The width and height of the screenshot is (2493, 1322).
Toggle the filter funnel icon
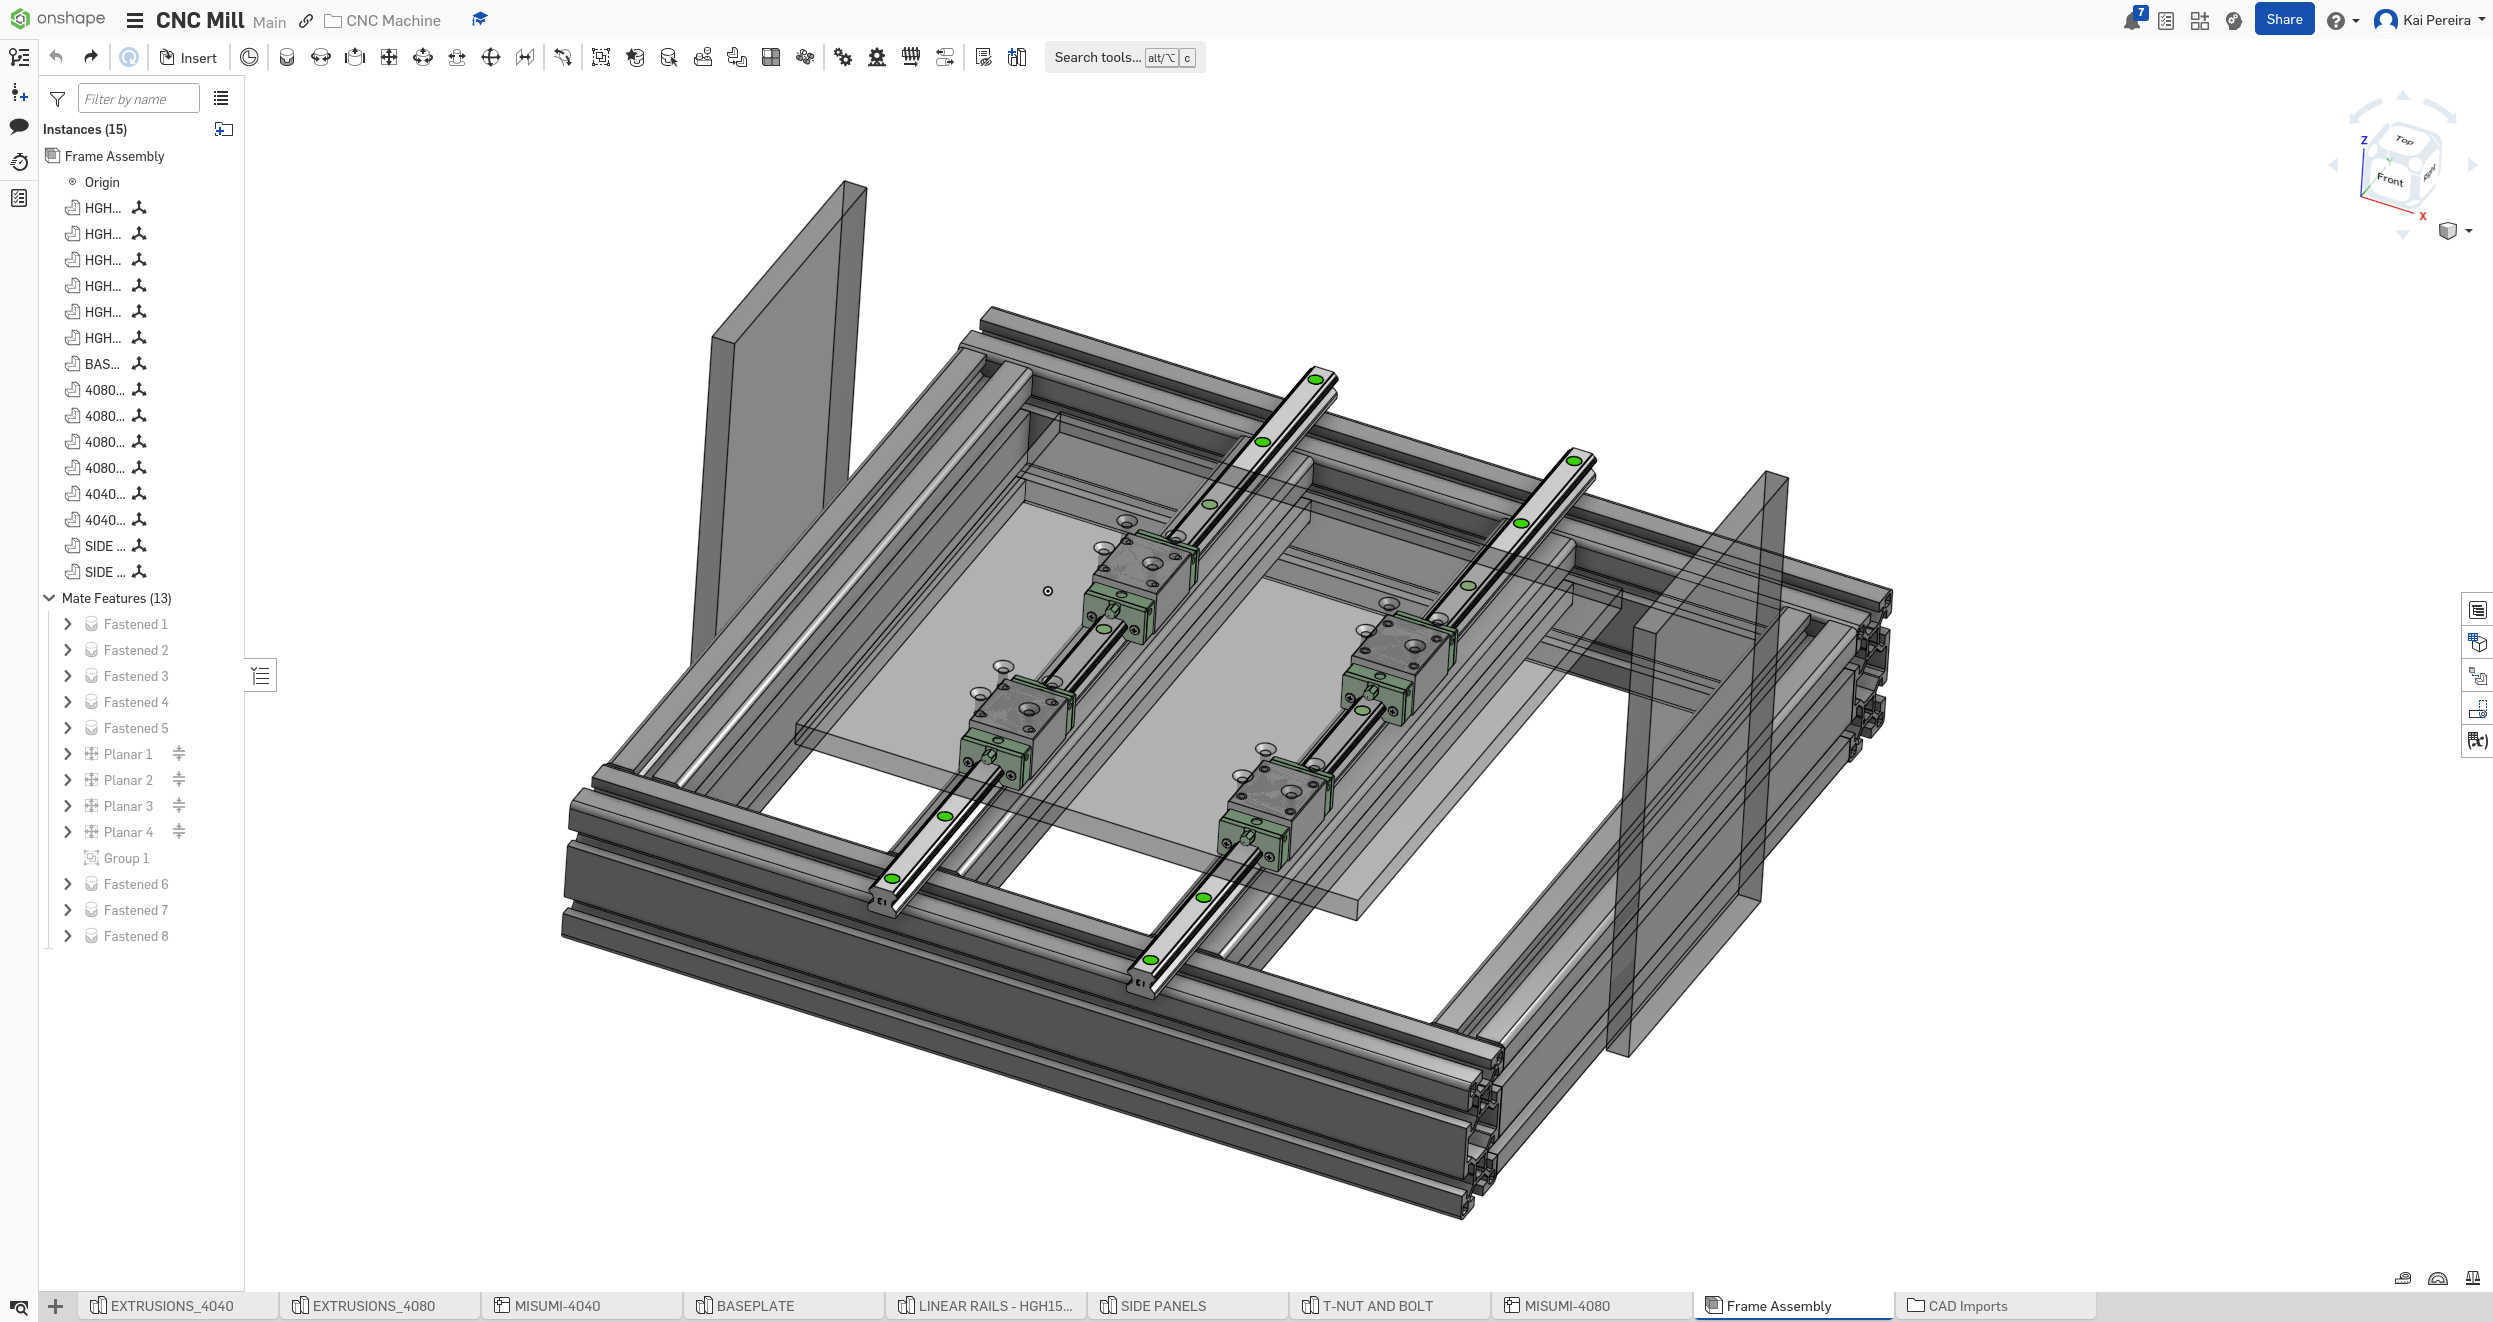click(x=57, y=99)
